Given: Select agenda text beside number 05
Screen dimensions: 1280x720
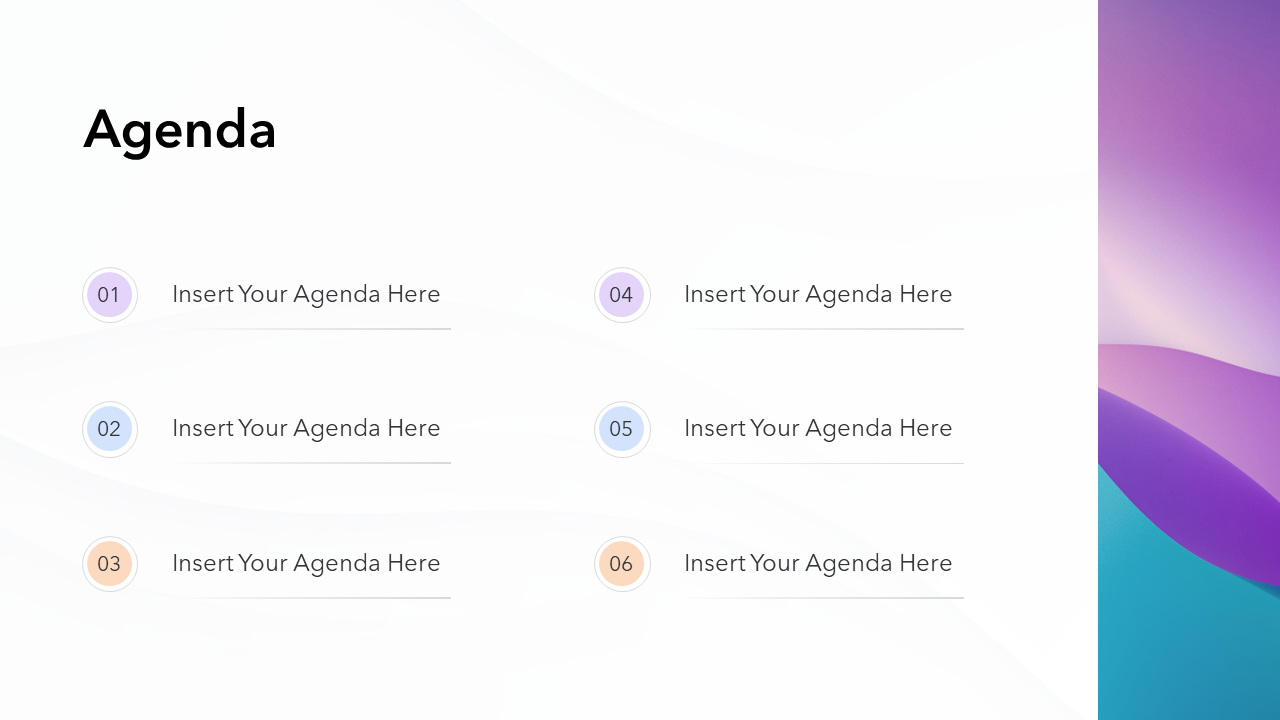Looking at the screenshot, I should click(x=818, y=428).
